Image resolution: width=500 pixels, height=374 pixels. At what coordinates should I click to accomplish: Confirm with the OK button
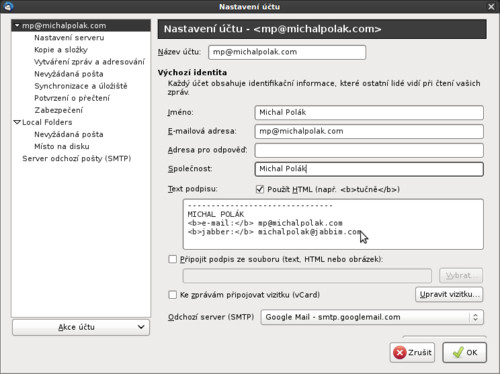pos(464,352)
